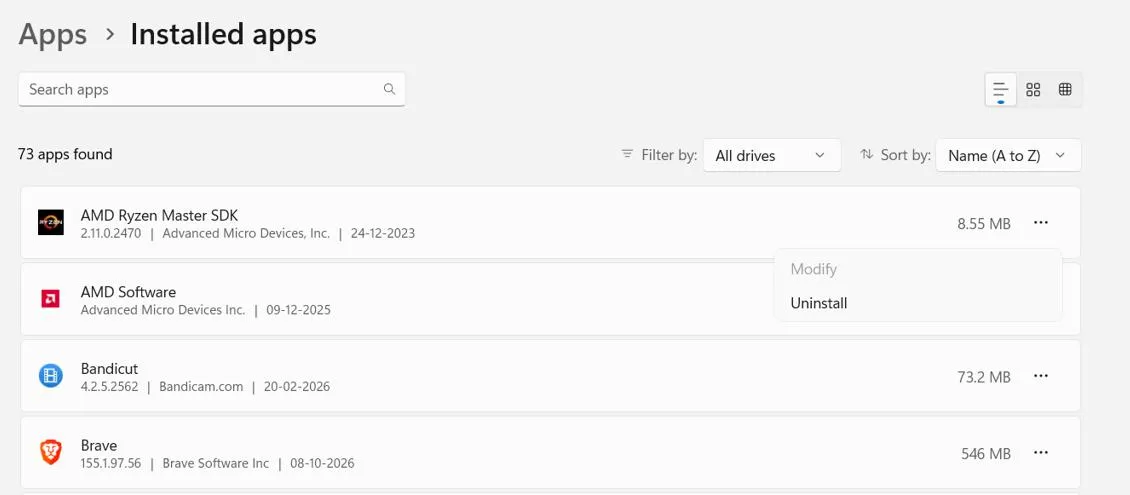Click the 546 MB size value
The height and width of the screenshot is (495, 1130).
coord(986,454)
